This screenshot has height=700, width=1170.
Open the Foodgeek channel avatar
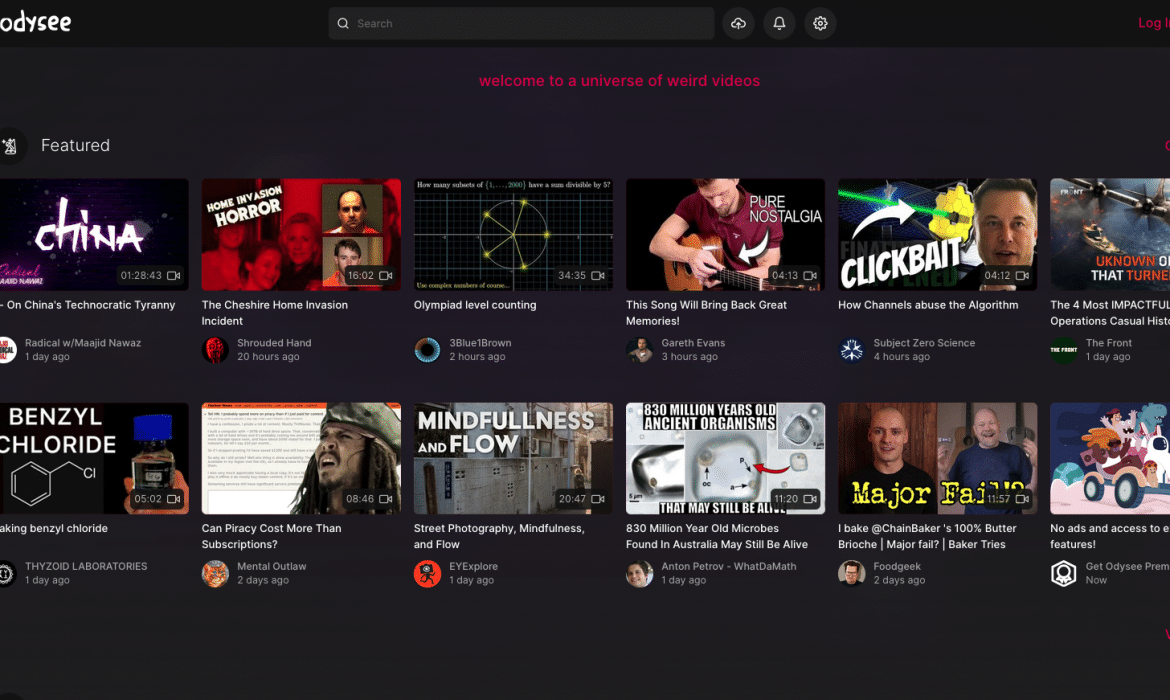(851, 574)
